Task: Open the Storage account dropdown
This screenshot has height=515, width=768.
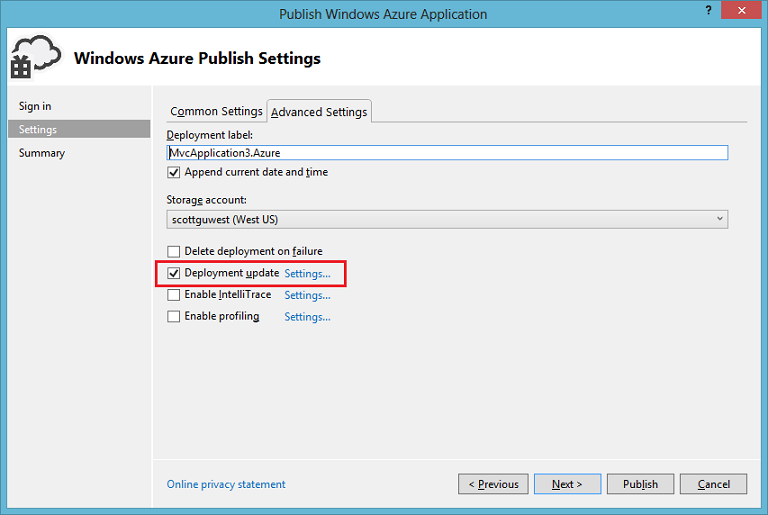Action: 447,220
